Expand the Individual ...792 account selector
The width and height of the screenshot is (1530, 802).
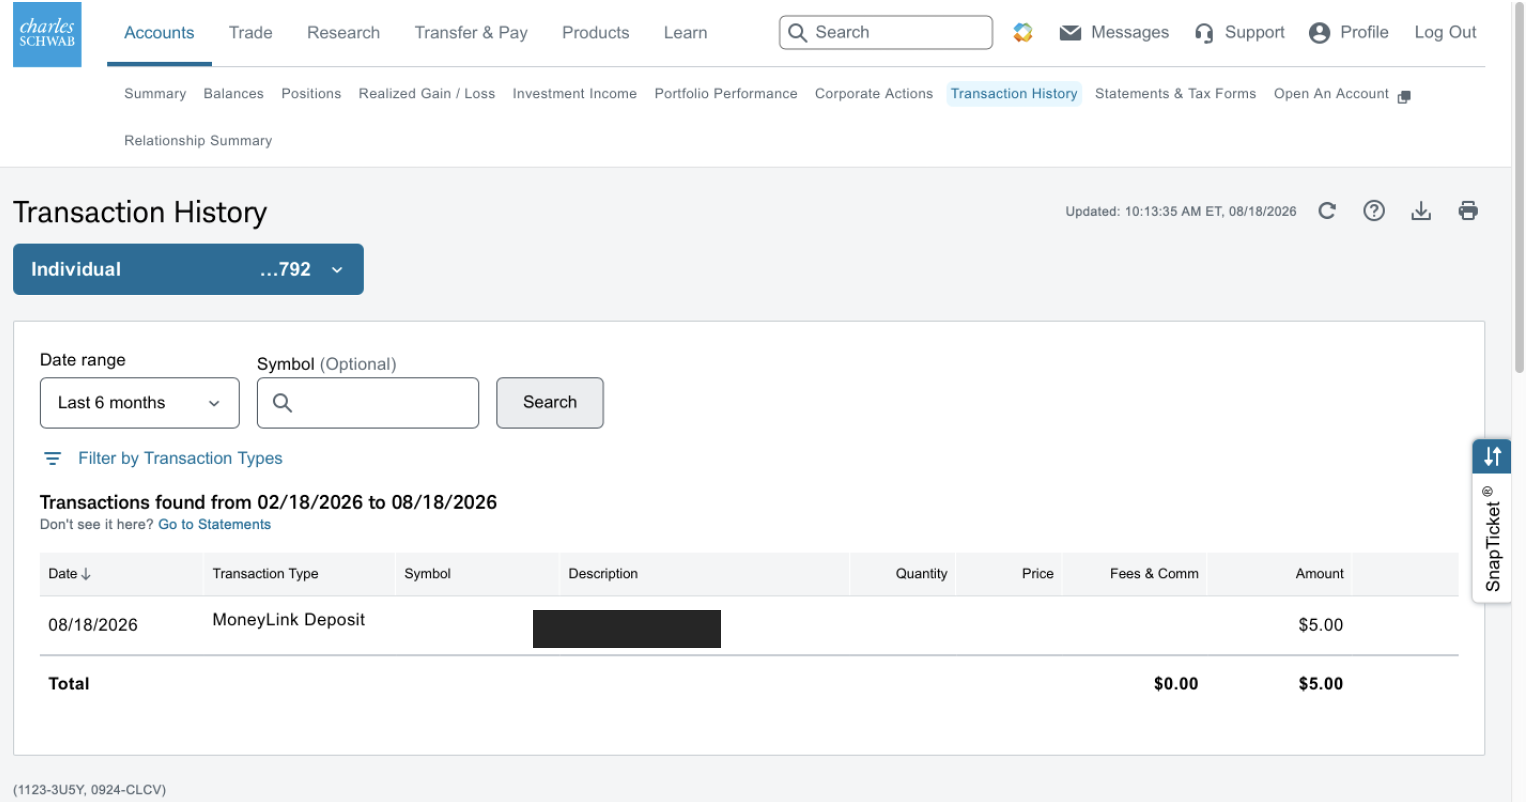188,269
